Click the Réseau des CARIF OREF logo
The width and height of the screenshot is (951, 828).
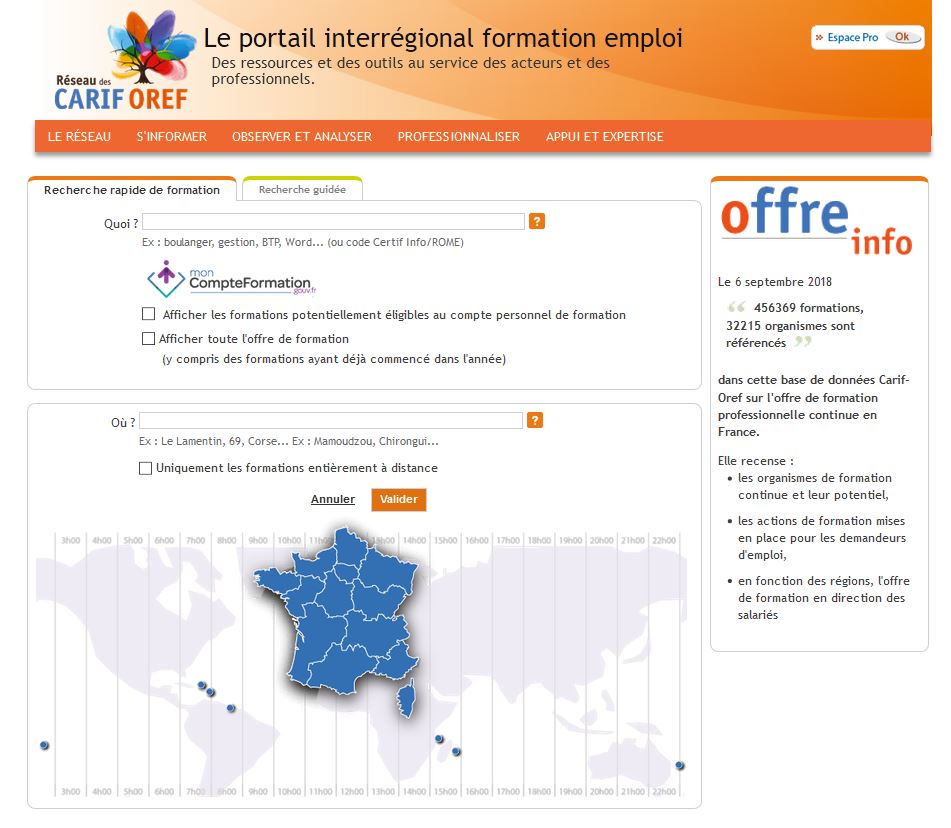tap(122, 60)
